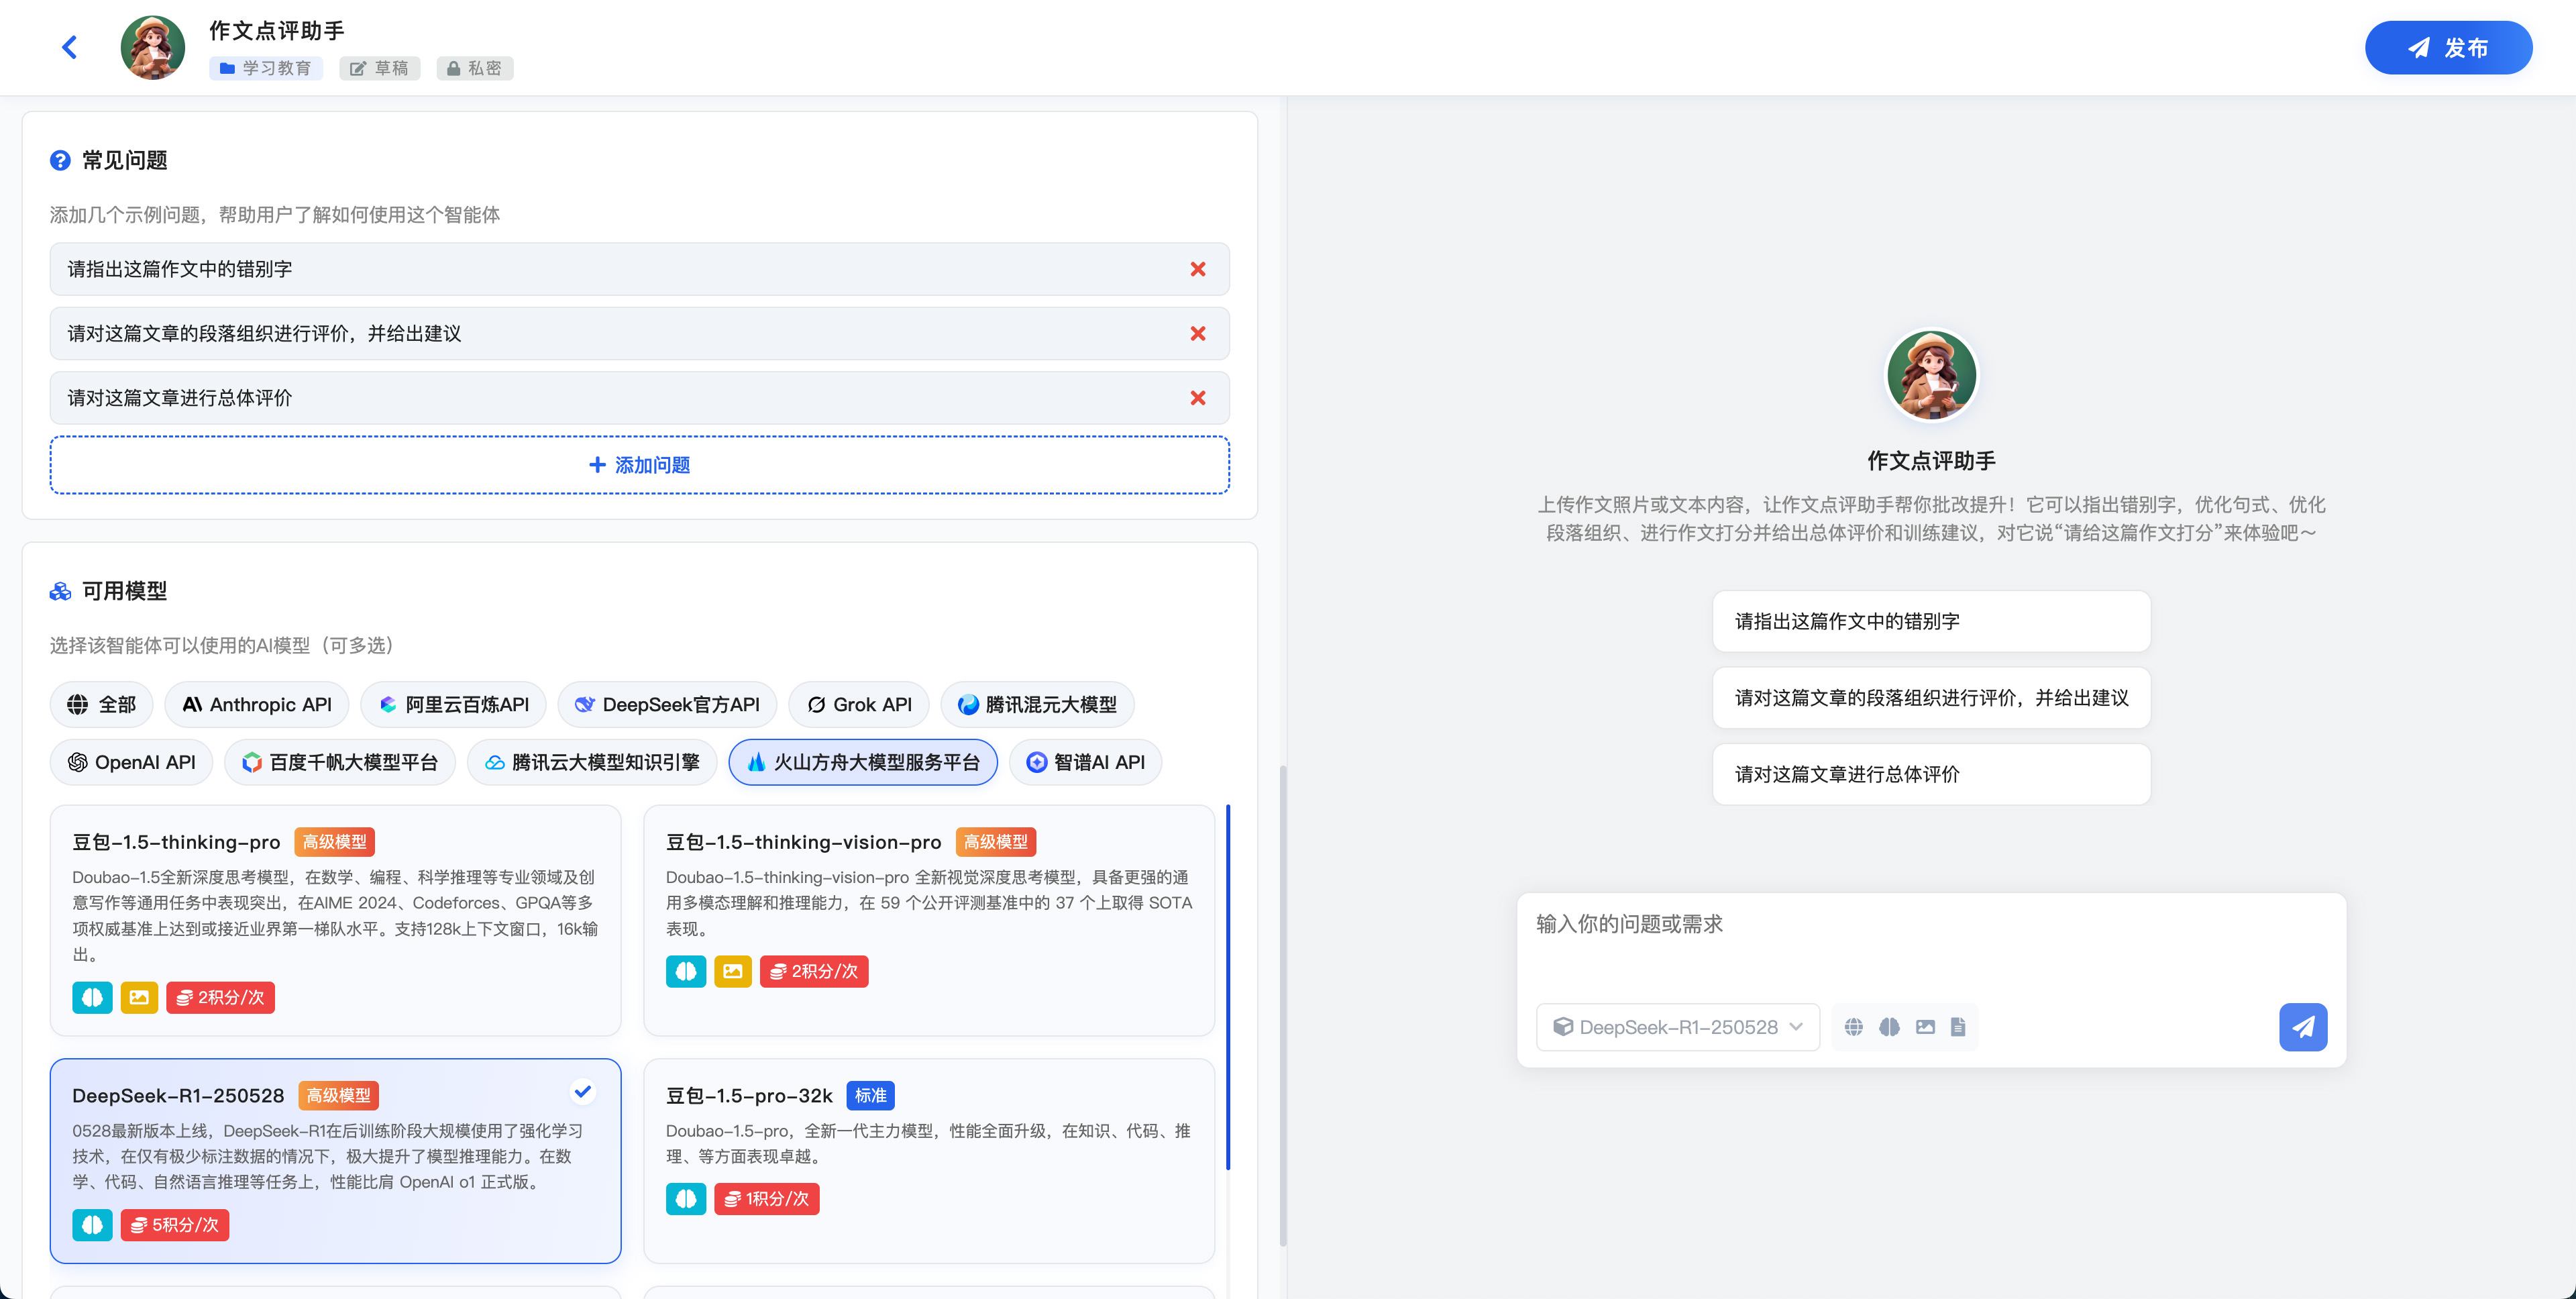The width and height of the screenshot is (2576, 1299).
Task: Delete the question 请指出这篇作文中的错别字
Action: click(x=1197, y=269)
